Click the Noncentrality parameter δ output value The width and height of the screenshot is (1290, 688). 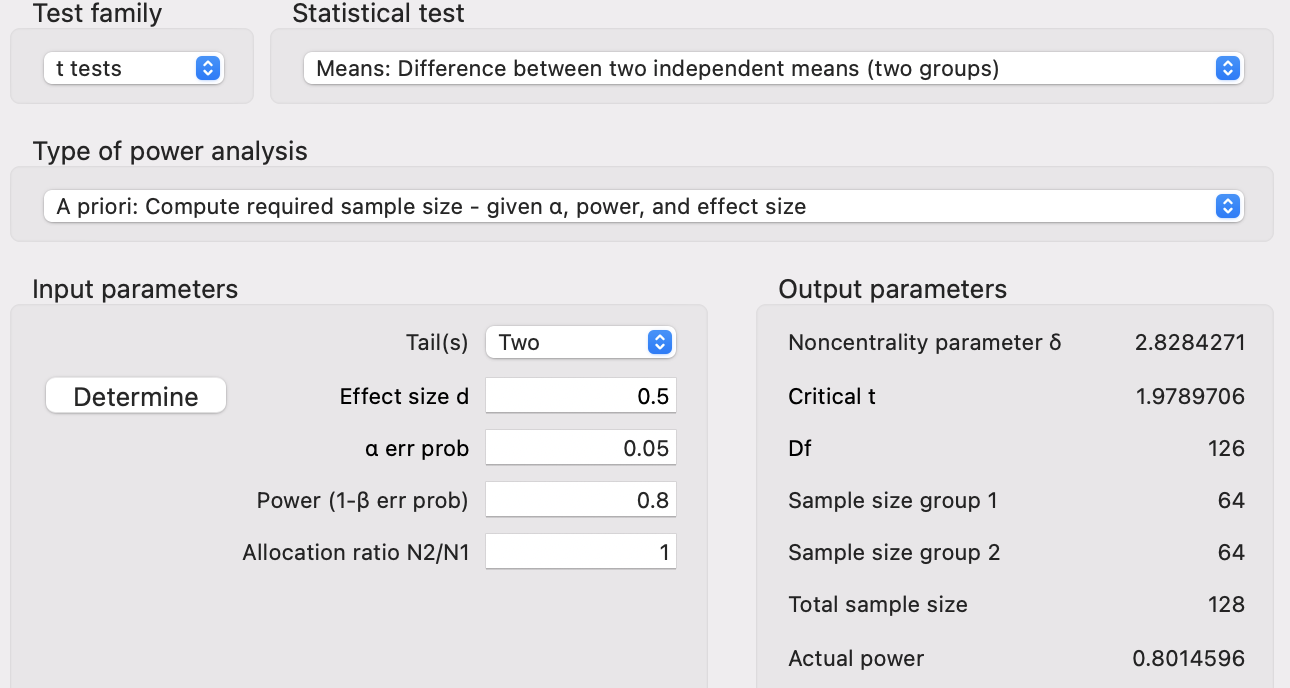1189,342
